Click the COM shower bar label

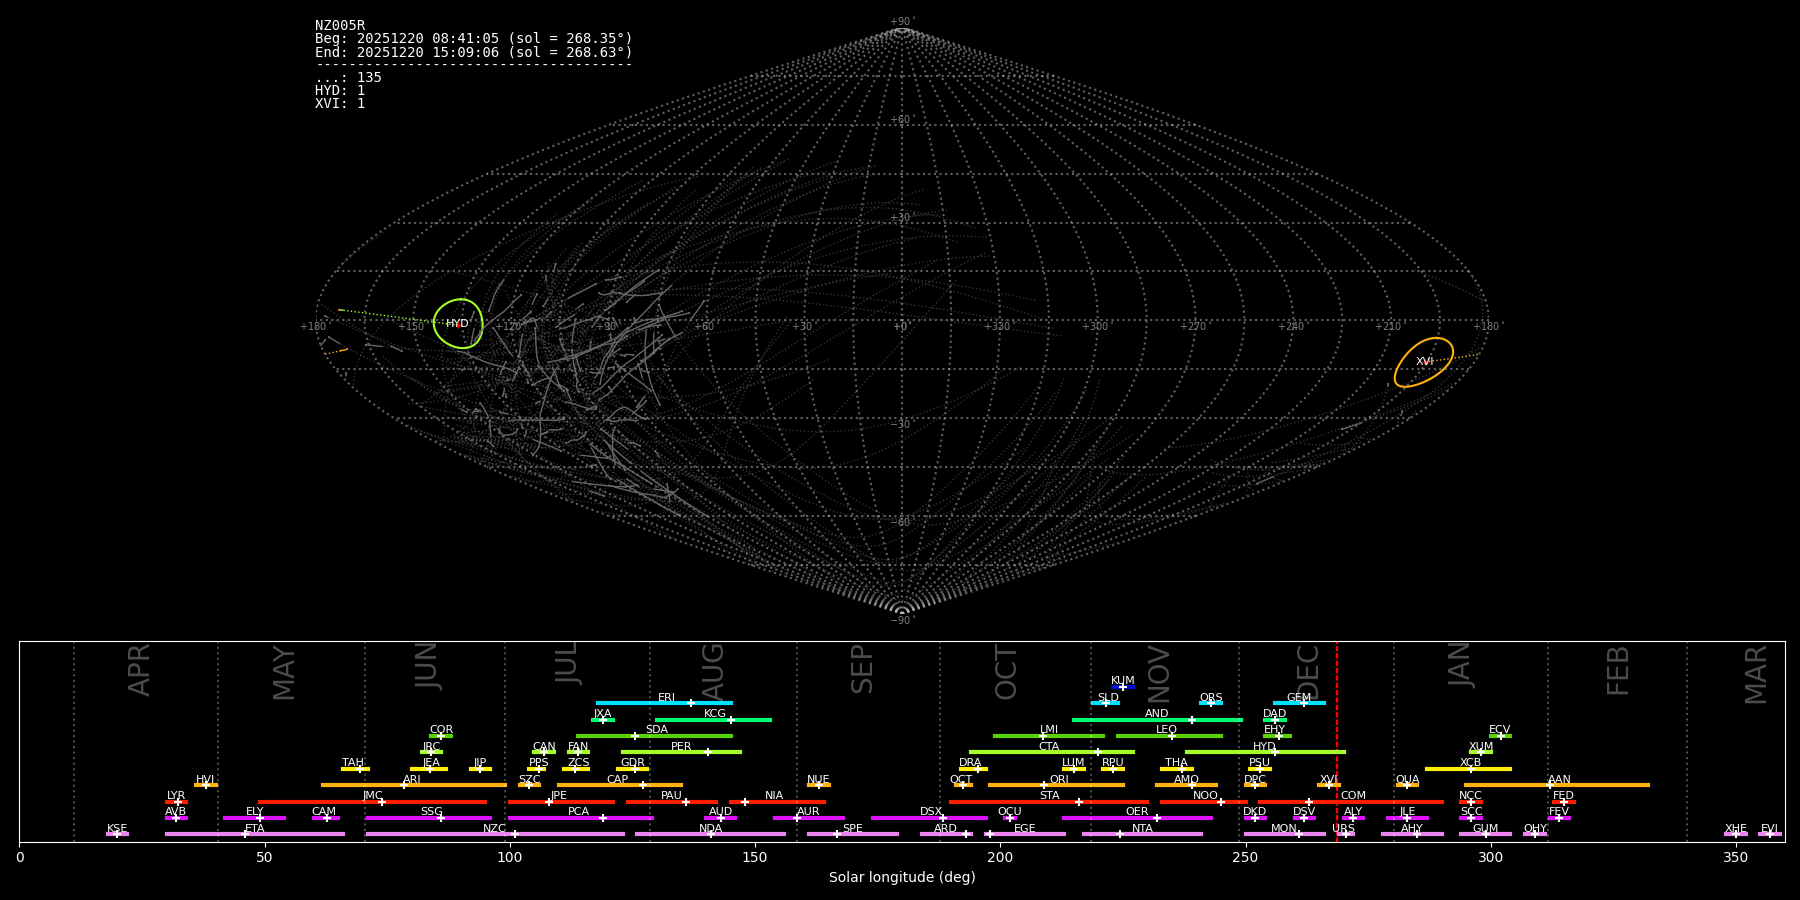(1353, 796)
